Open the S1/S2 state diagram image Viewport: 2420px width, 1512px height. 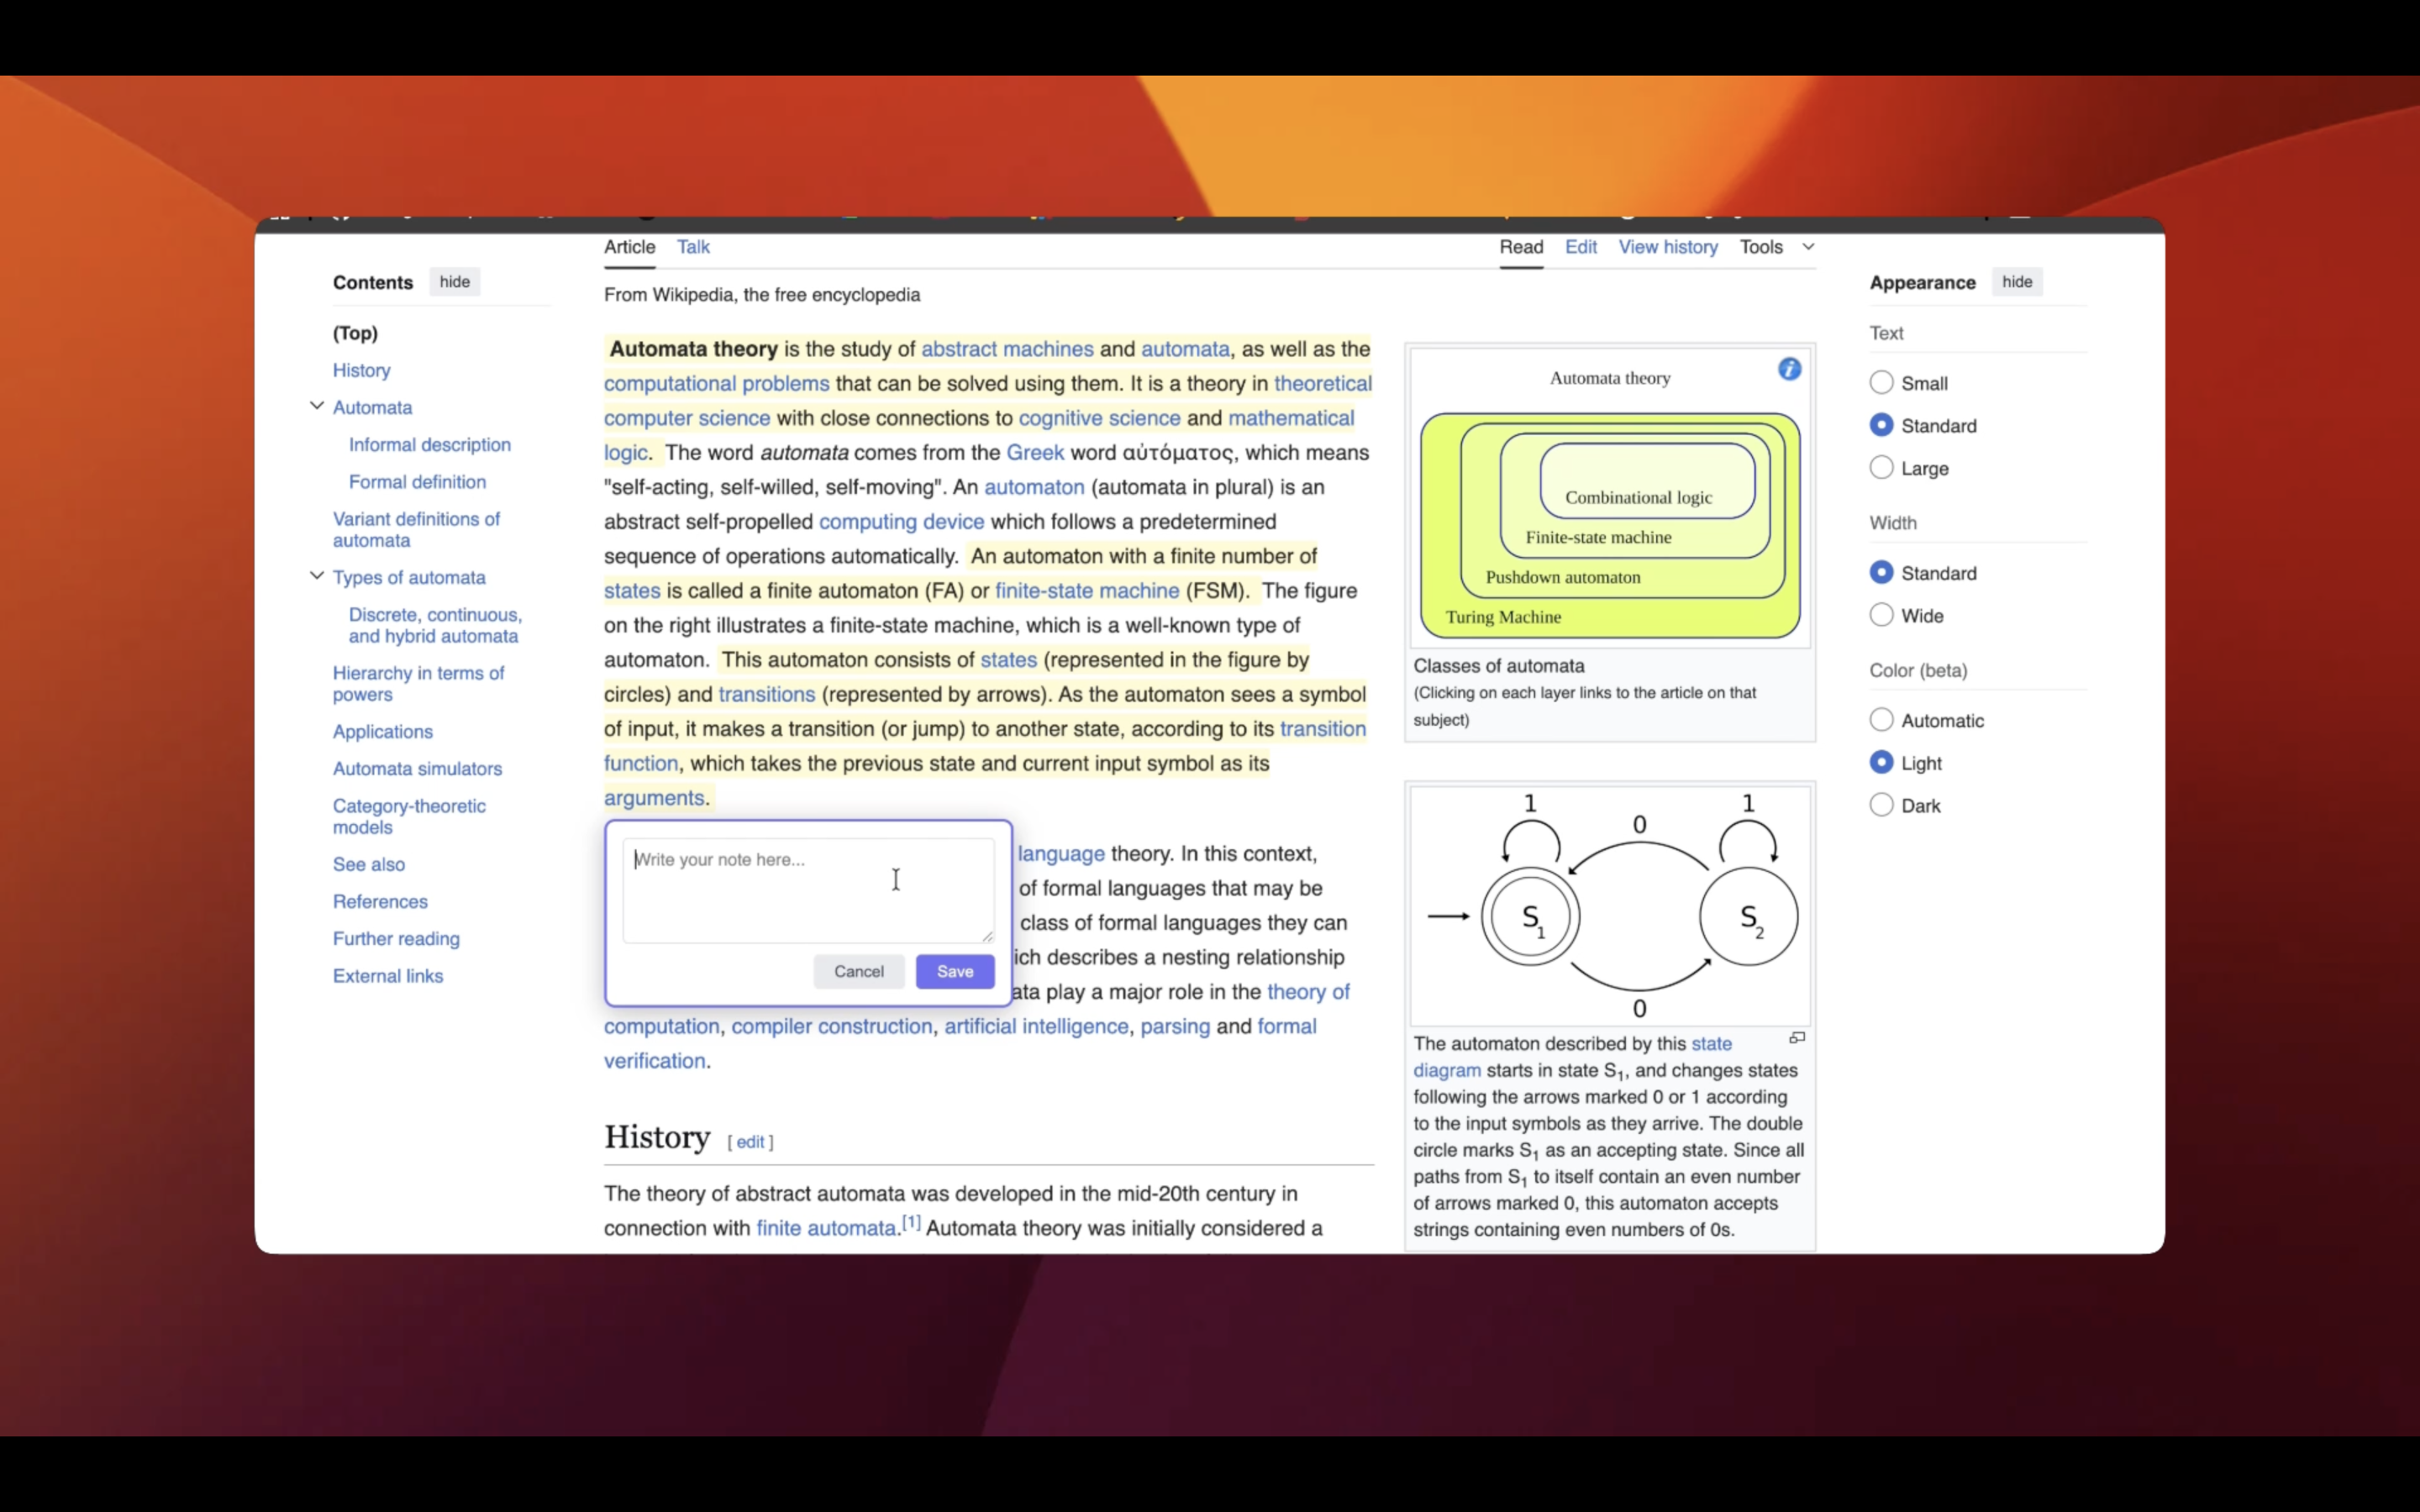(1610, 906)
